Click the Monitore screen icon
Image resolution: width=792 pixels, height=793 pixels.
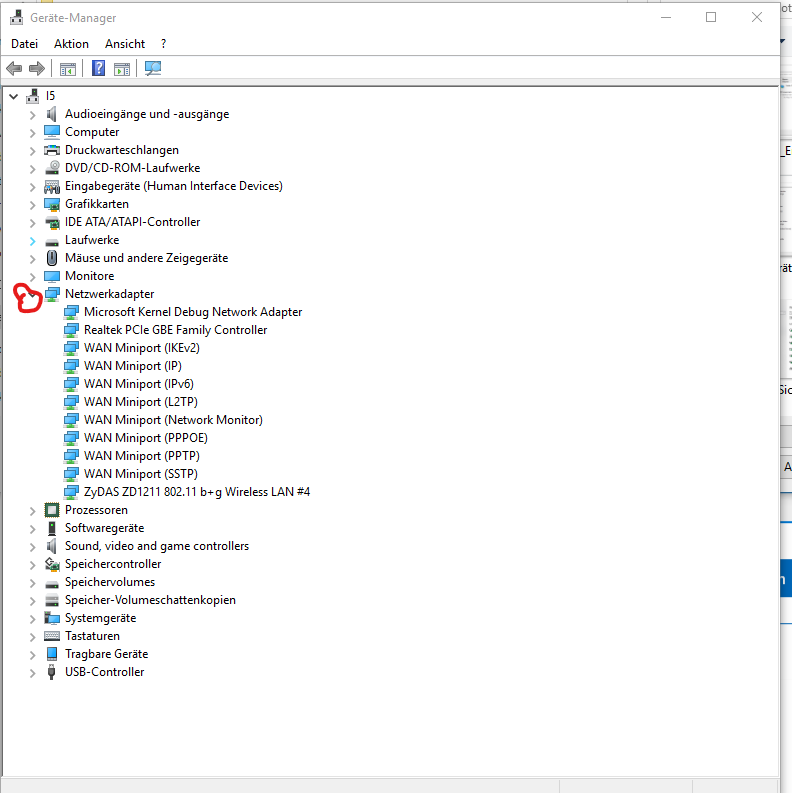(52, 276)
